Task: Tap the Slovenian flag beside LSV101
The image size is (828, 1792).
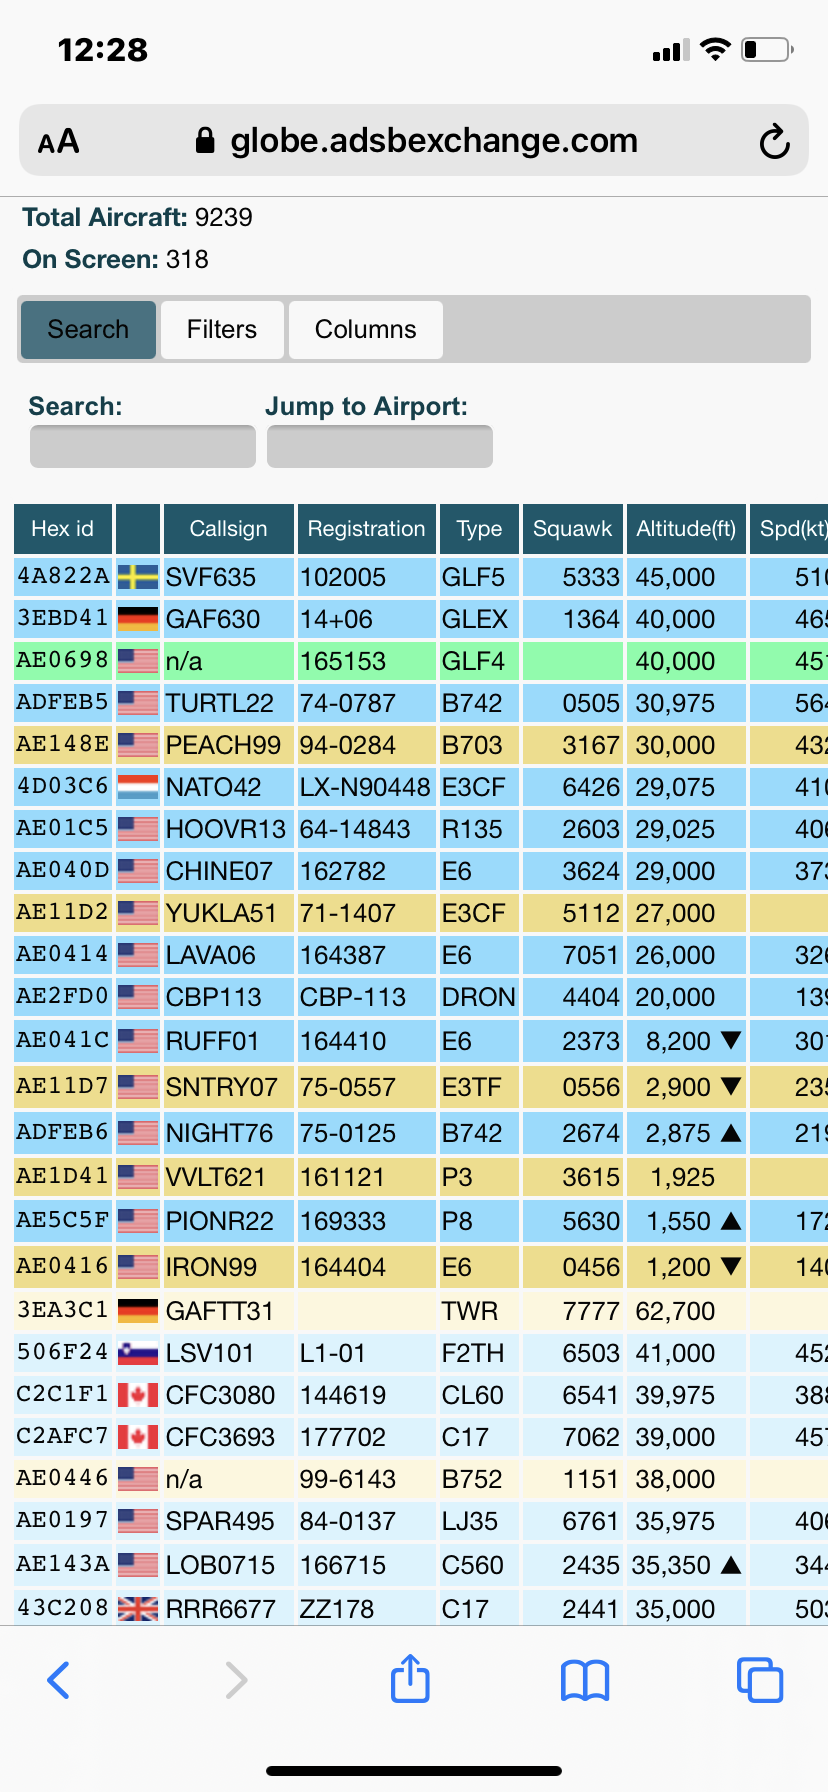Action: pos(138,1353)
